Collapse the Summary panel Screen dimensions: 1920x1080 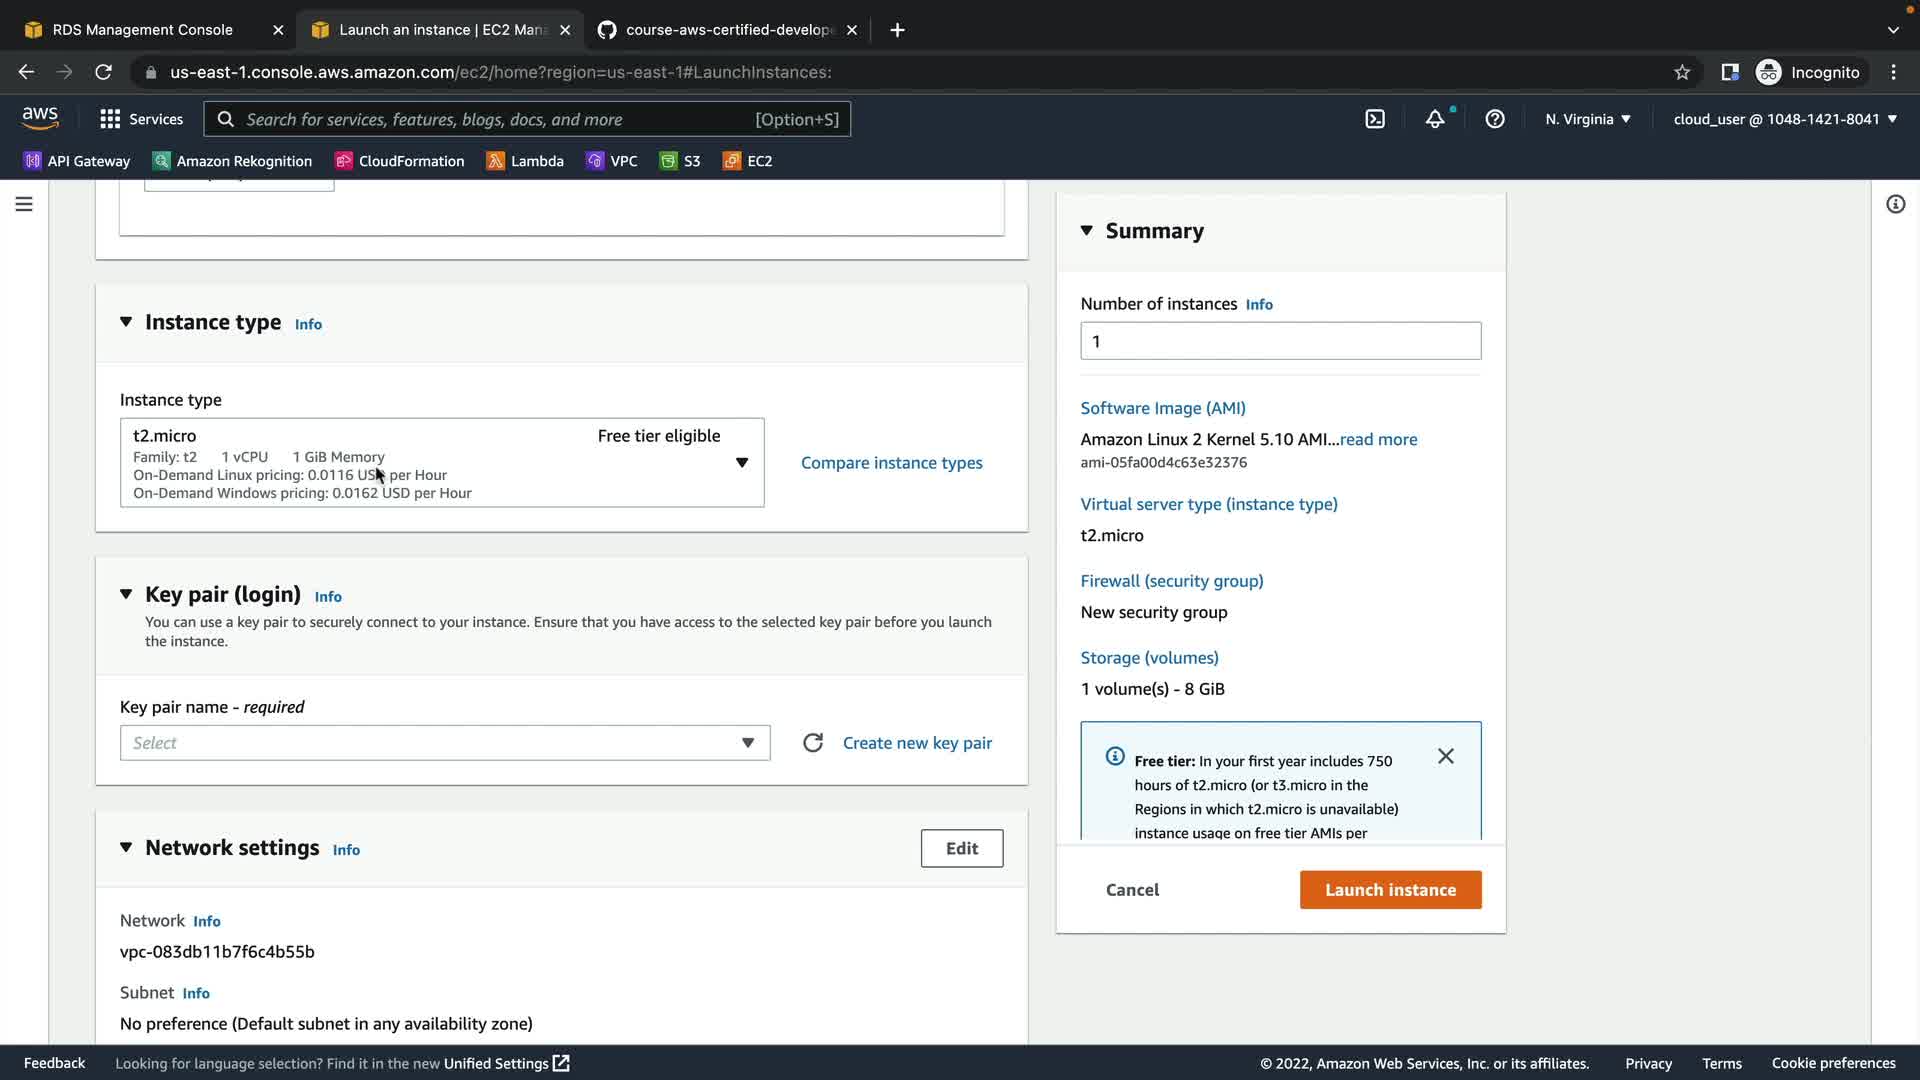tap(1087, 231)
